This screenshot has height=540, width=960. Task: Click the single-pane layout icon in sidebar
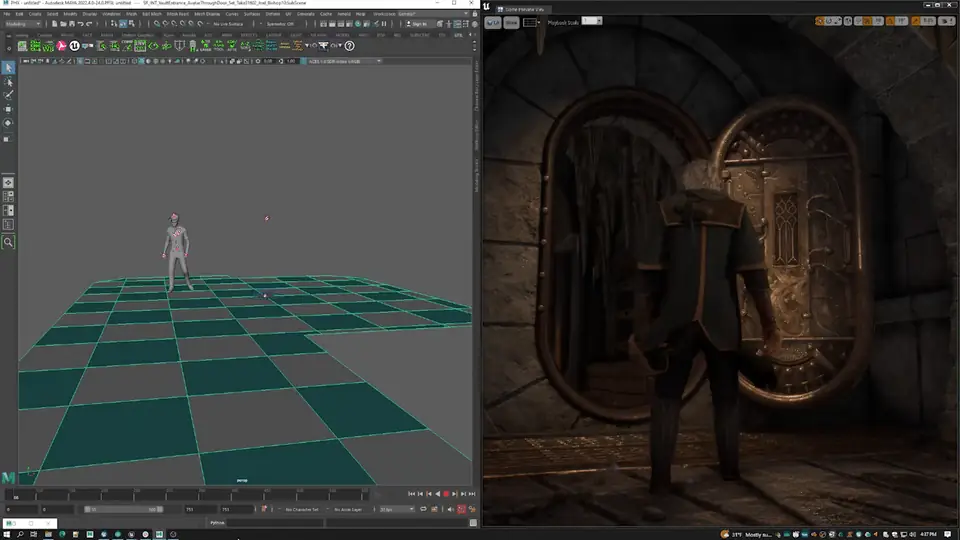[x=8, y=182]
